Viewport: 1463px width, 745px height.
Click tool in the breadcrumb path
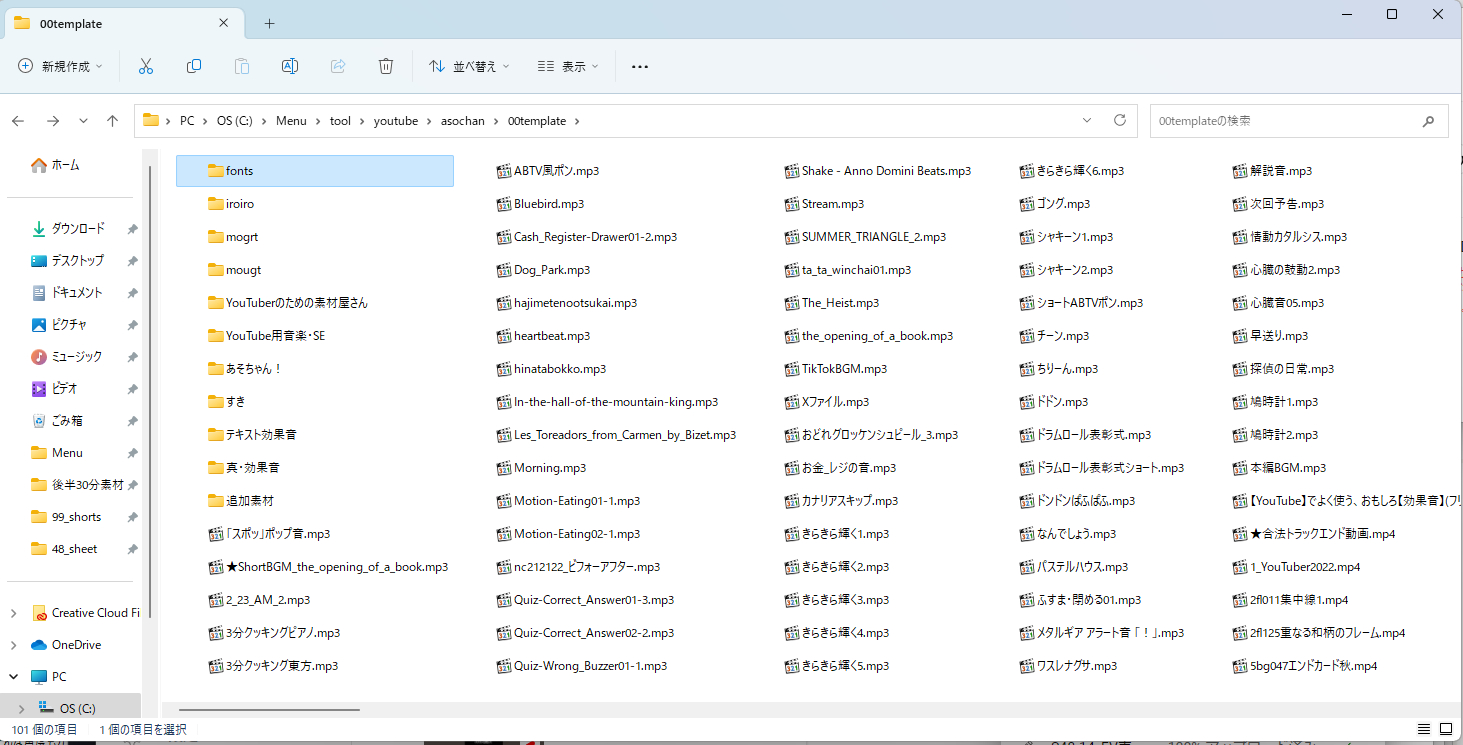tap(340, 121)
